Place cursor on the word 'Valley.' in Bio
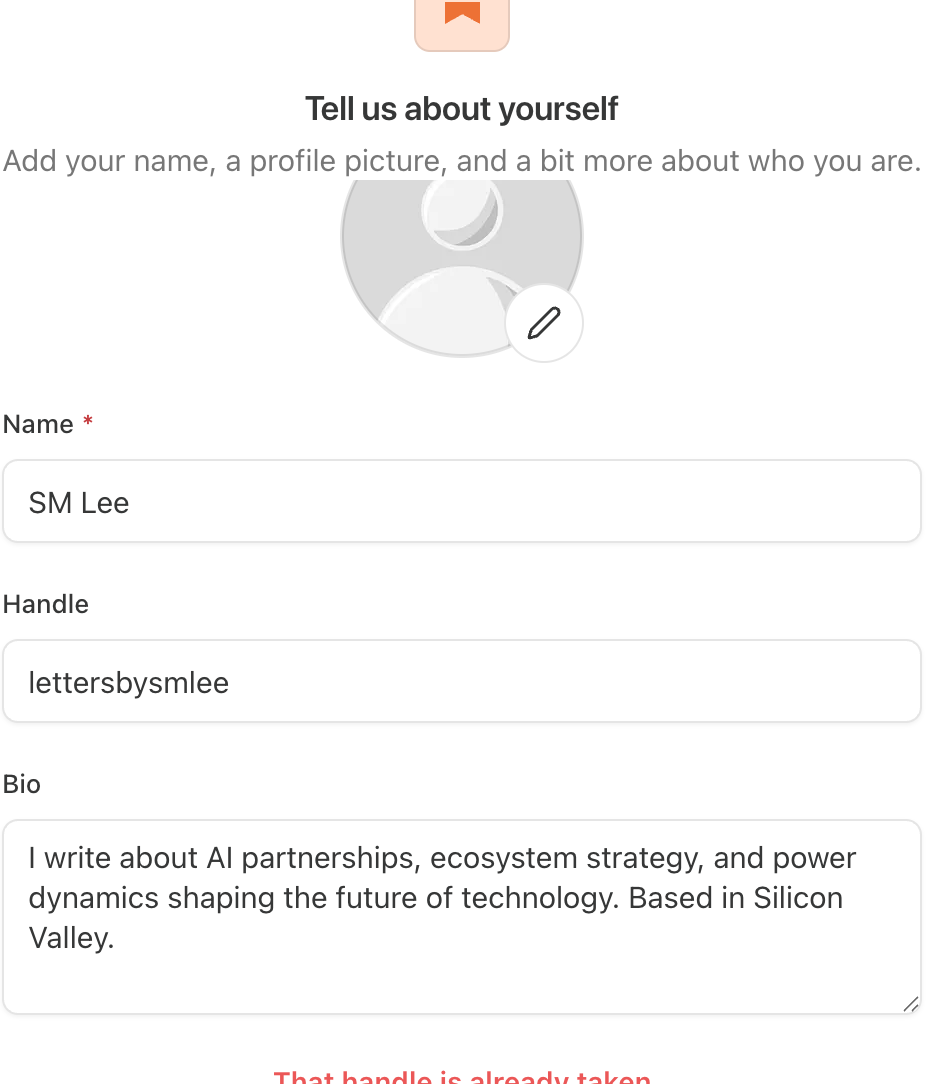Screen dimensions: 946x1084 click(71, 938)
